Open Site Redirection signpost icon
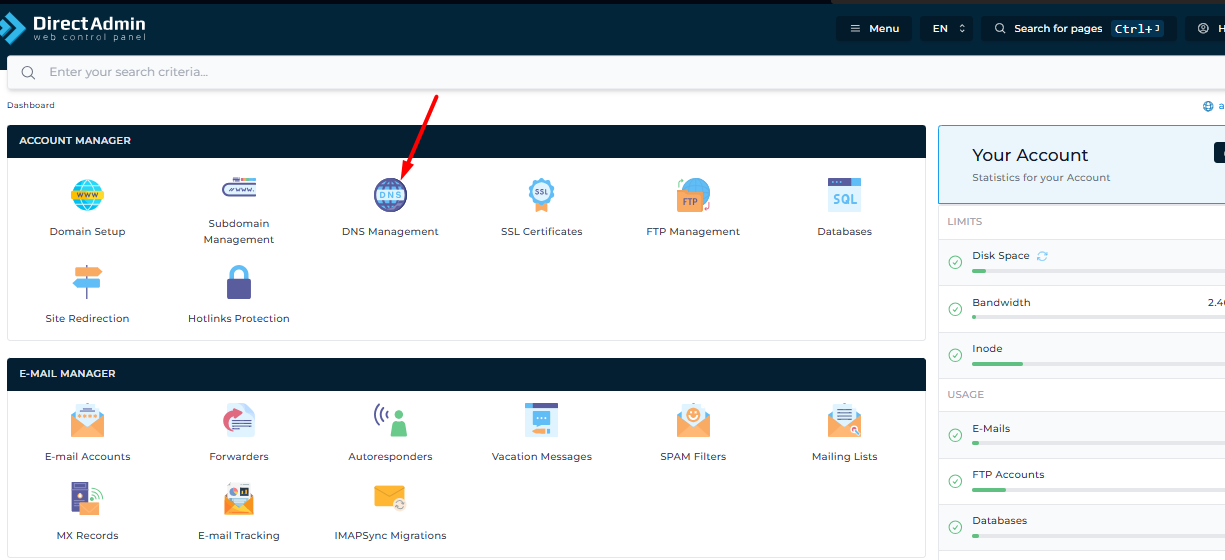1225x560 pixels. pyautogui.click(x=87, y=282)
